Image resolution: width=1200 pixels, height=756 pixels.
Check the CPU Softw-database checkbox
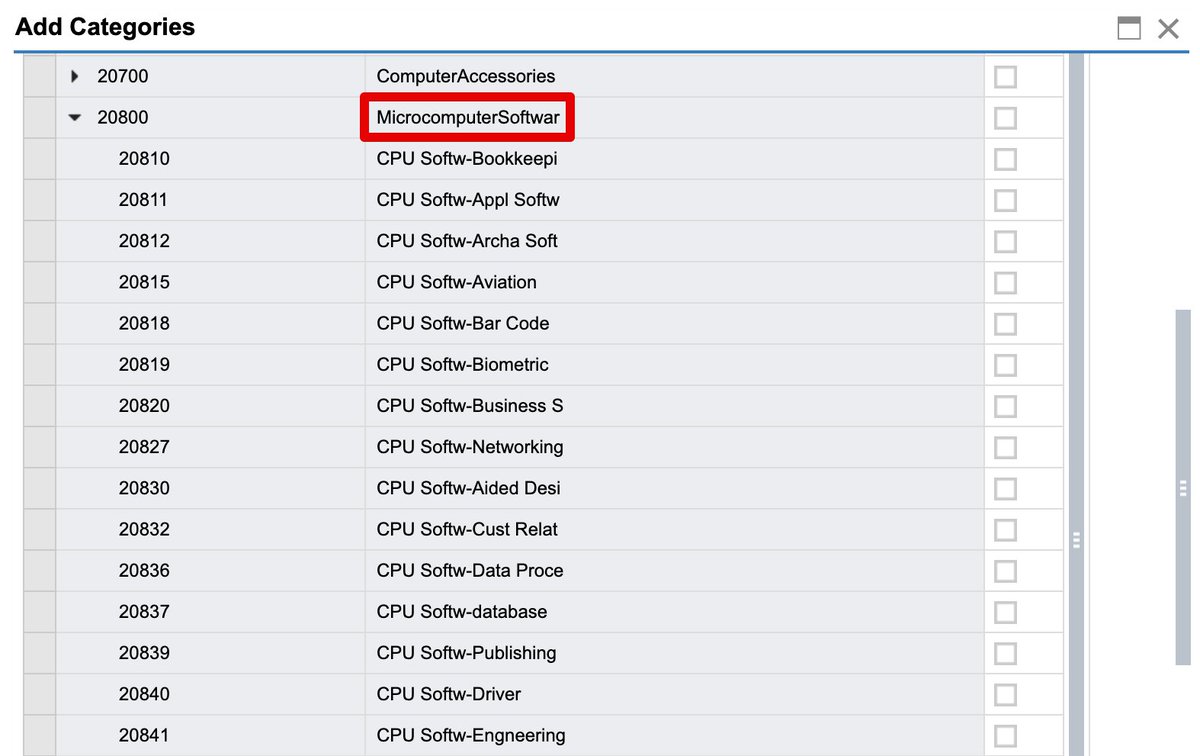point(1005,612)
